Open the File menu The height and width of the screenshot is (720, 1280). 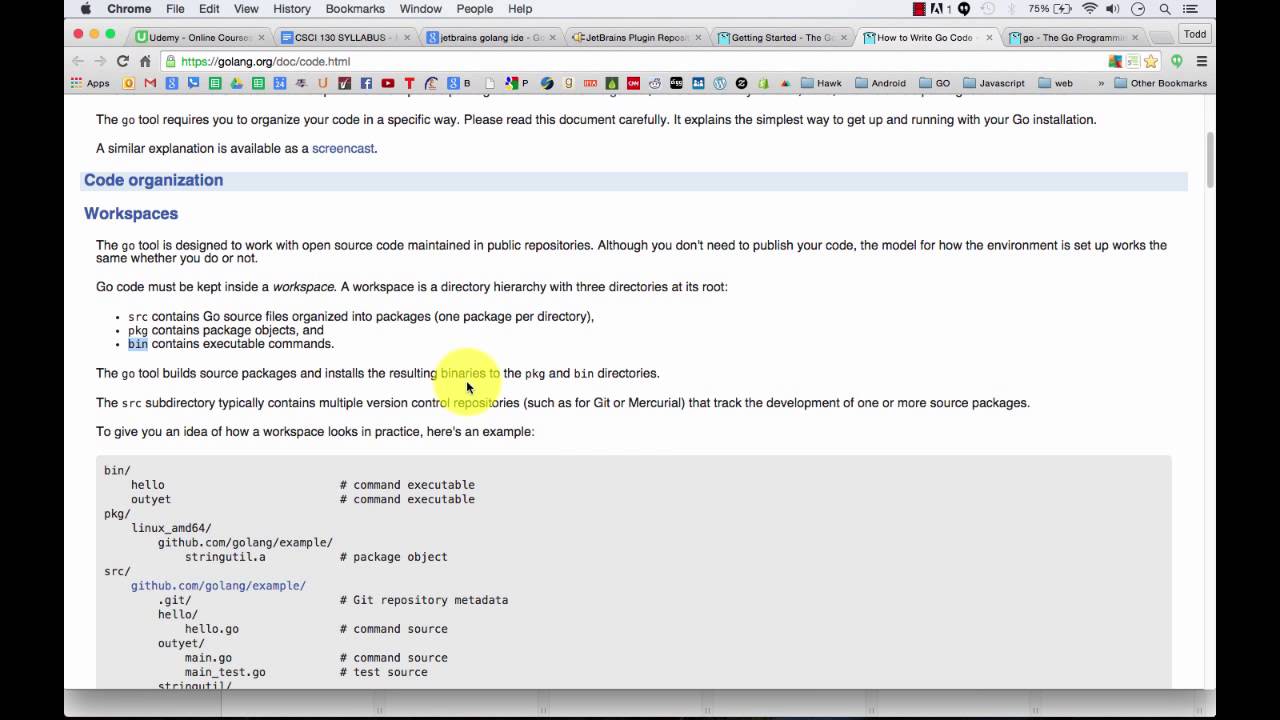[x=175, y=9]
